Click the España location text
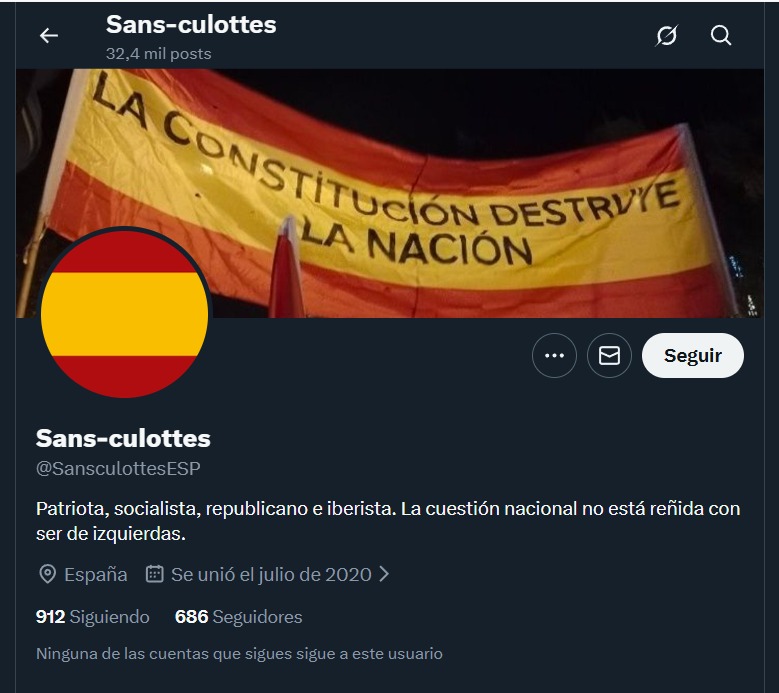Screen dimensions: 779x693 [95, 574]
